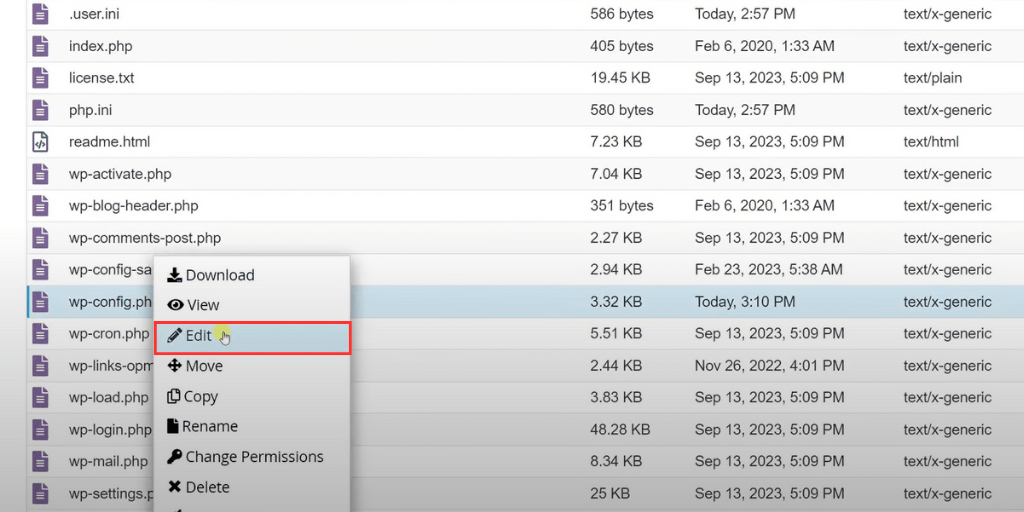Image resolution: width=1024 pixels, height=512 pixels.
Task: Choose Rename from the context menu
Action: pyautogui.click(x=251, y=426)
